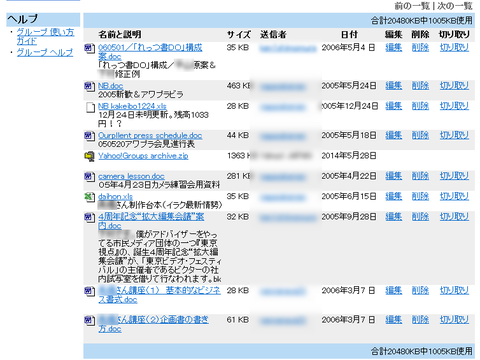Viewport: 480px width, 360px height.
Task: Cut the 4周年記念 file via 切り取り
Action: (454, 217)
